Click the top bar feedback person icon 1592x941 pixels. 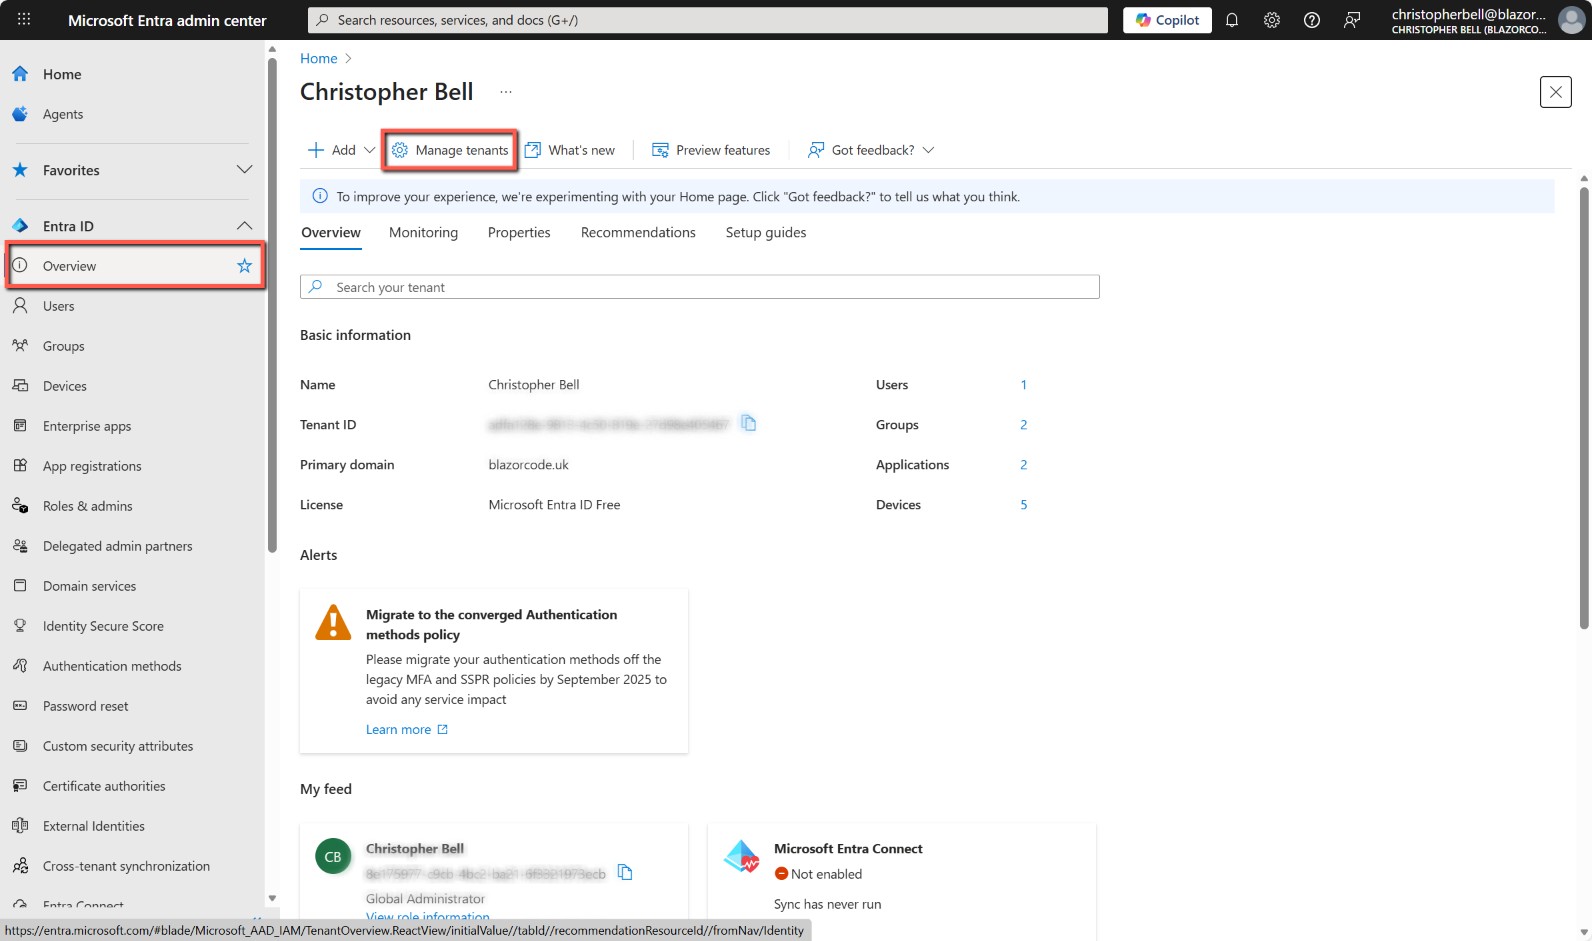point(1352,20)
